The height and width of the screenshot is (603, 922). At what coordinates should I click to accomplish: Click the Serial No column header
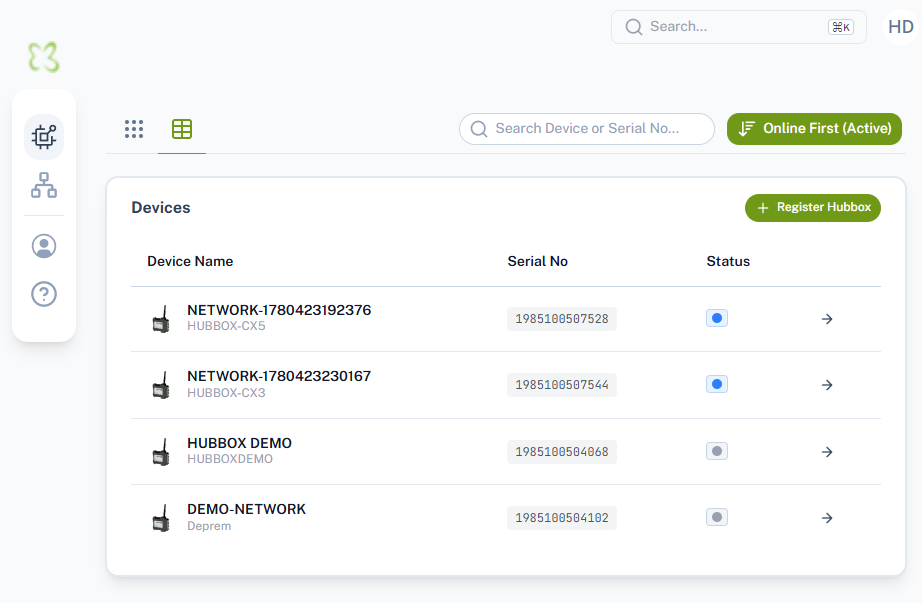(537, 261)
